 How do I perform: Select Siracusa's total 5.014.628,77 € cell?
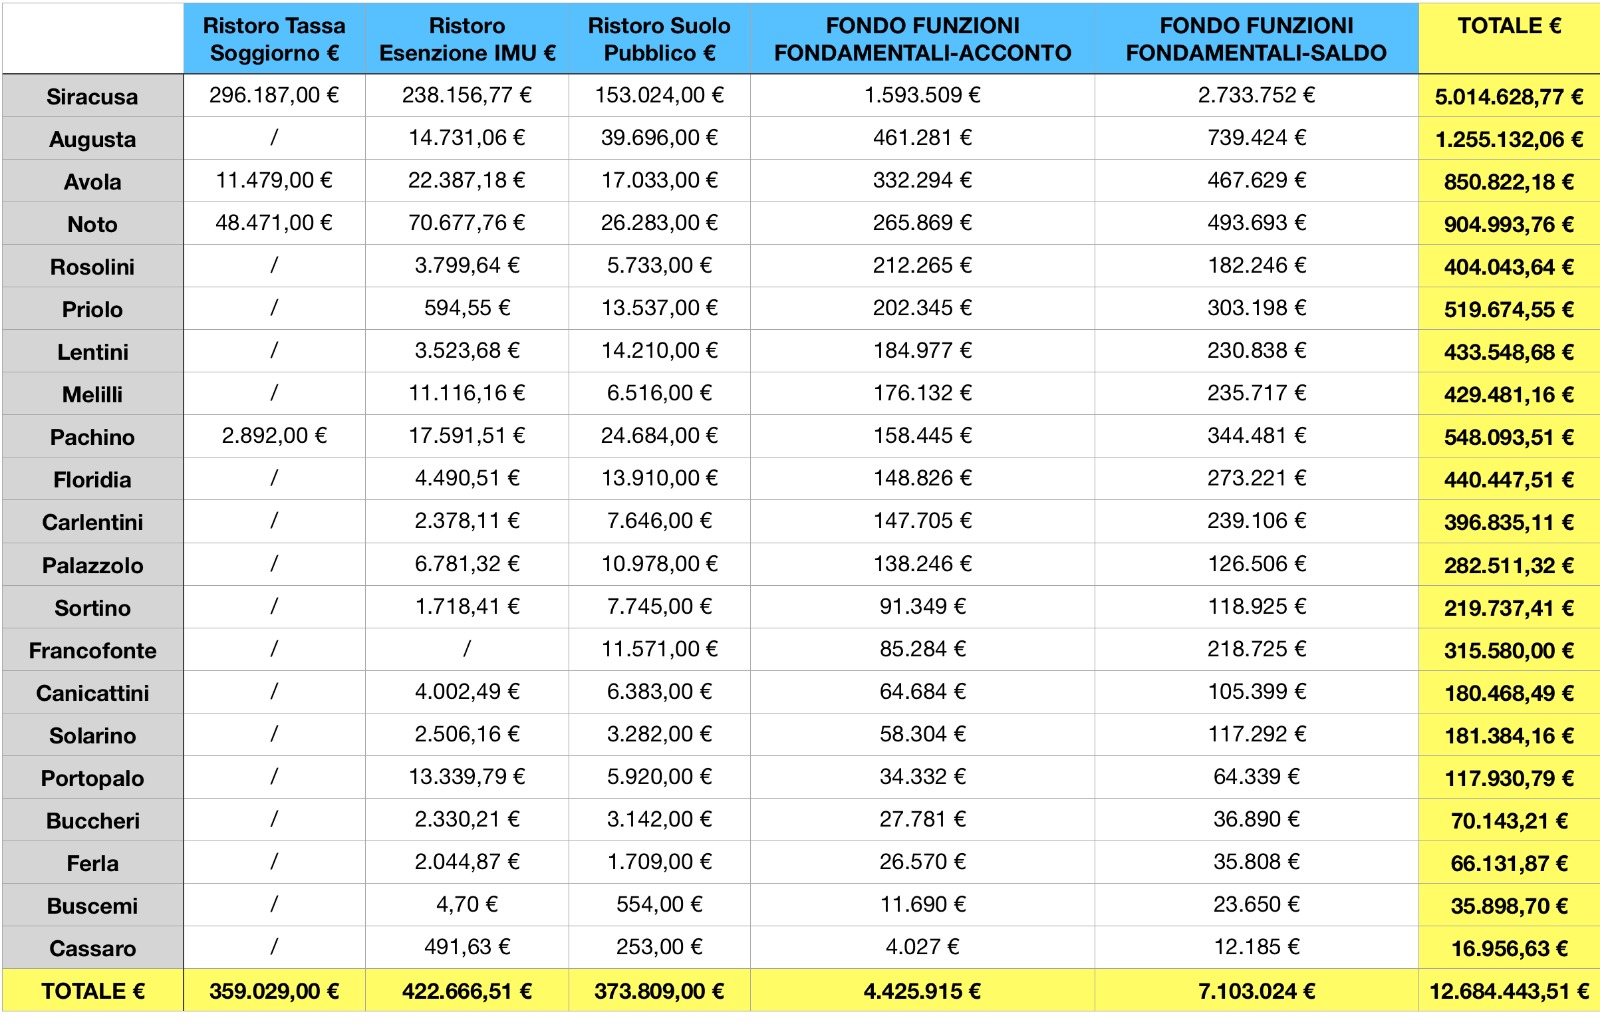pos(1508,97)
